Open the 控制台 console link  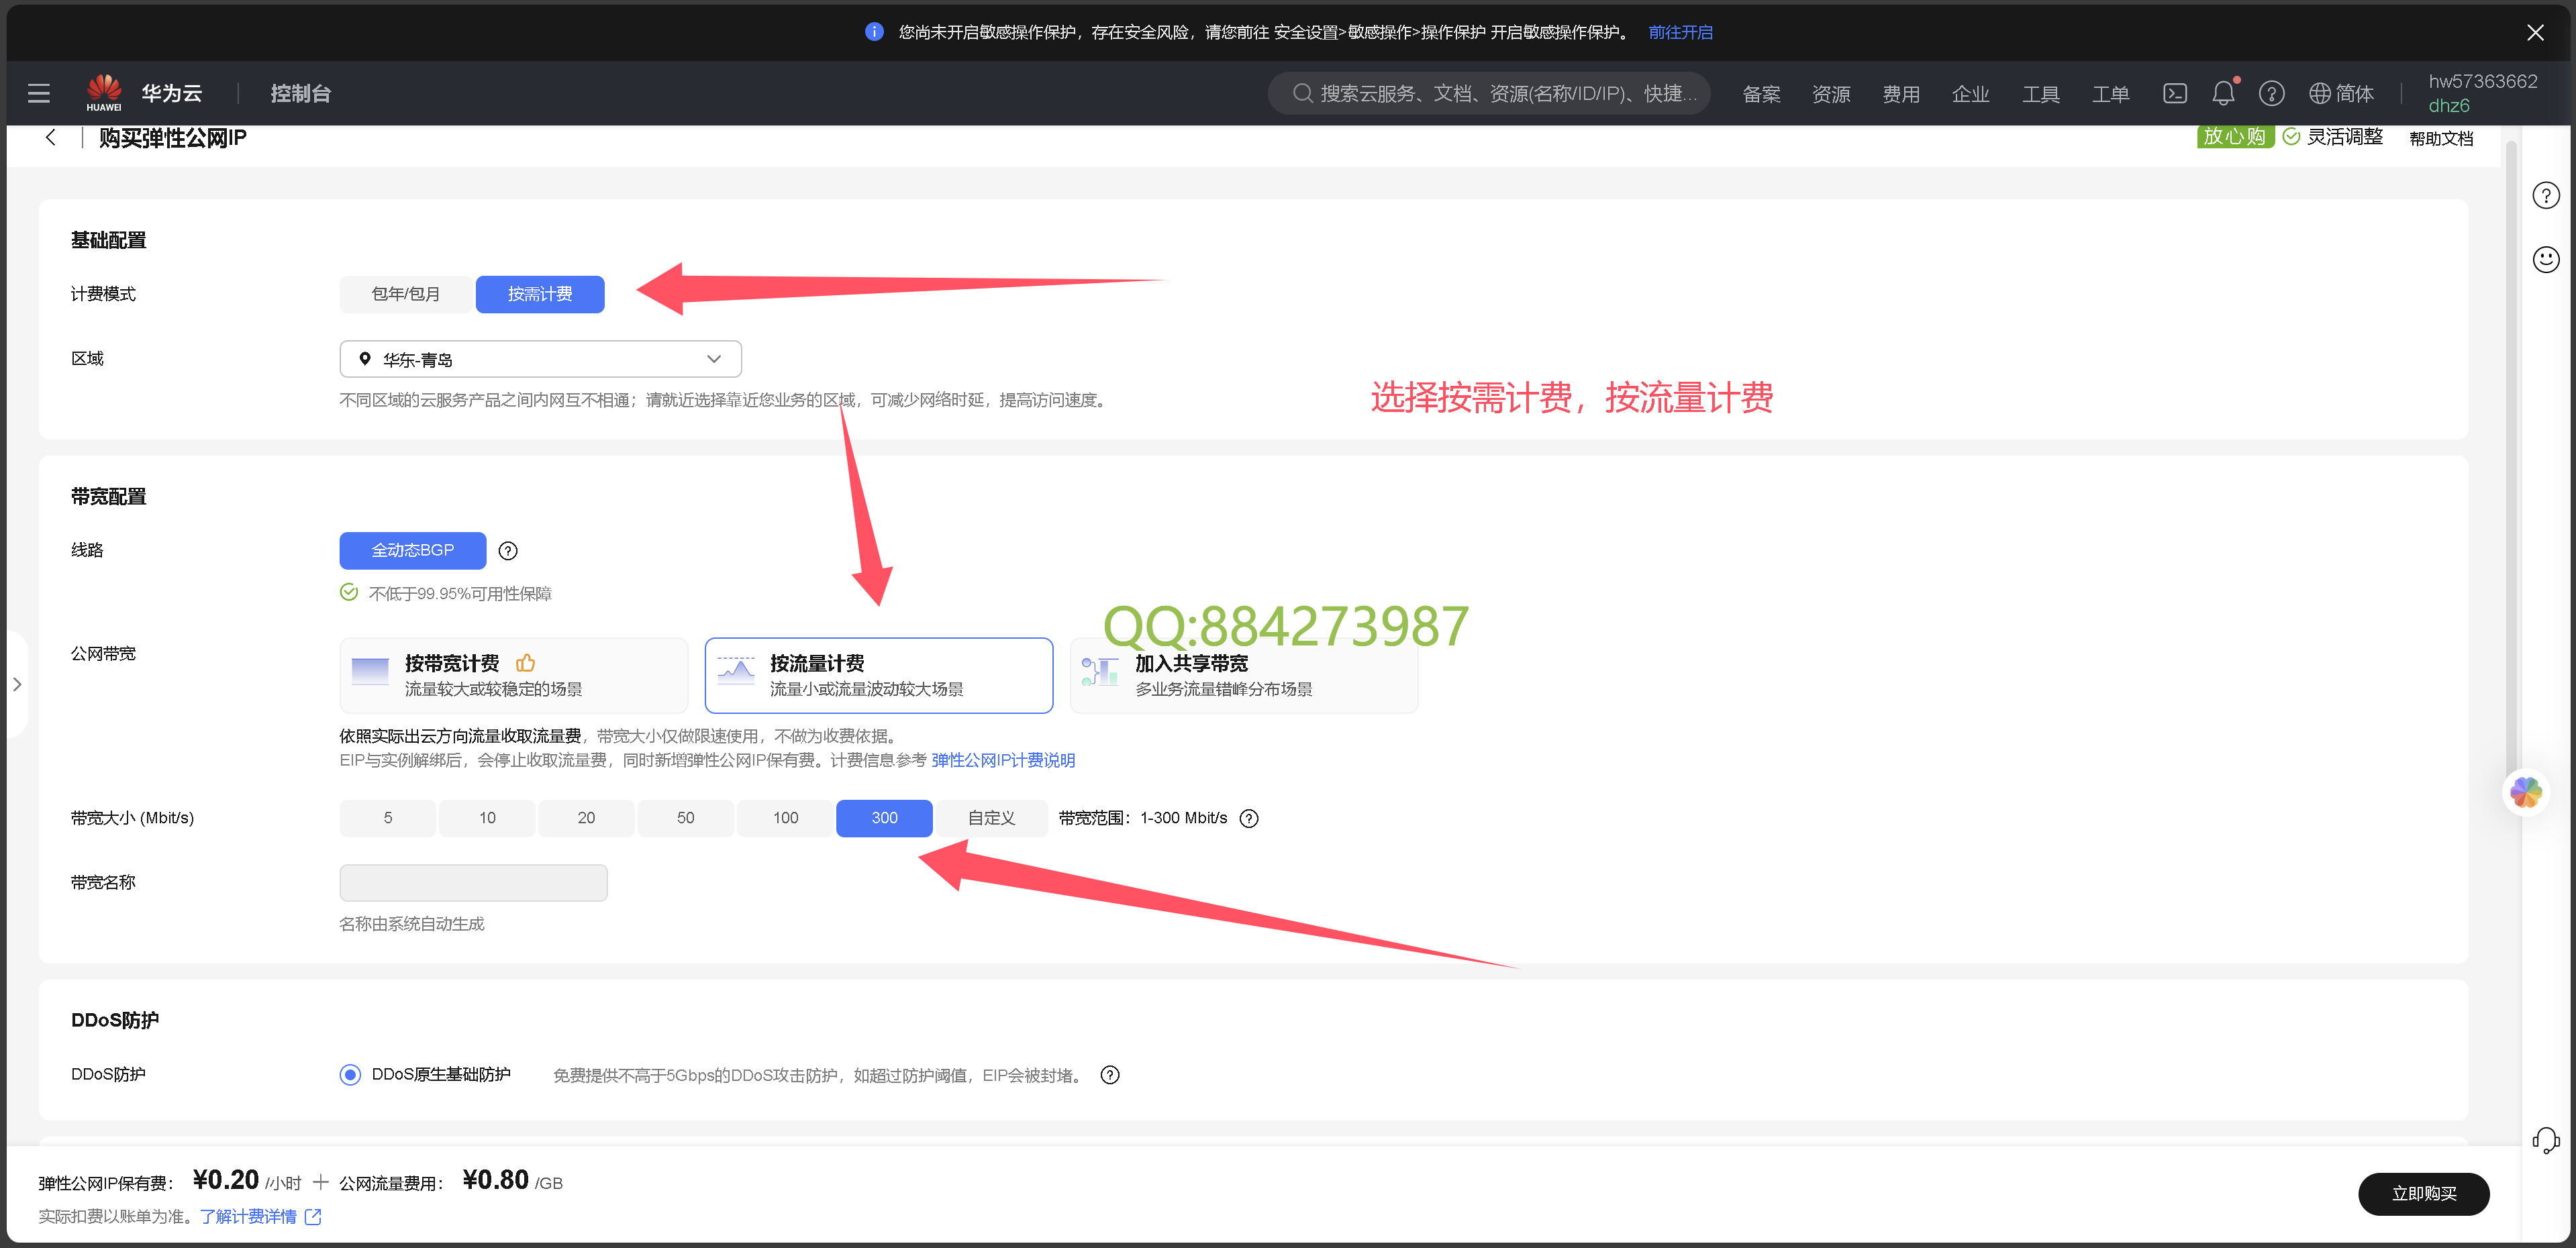pyautogui.click(x=301, y=93)
